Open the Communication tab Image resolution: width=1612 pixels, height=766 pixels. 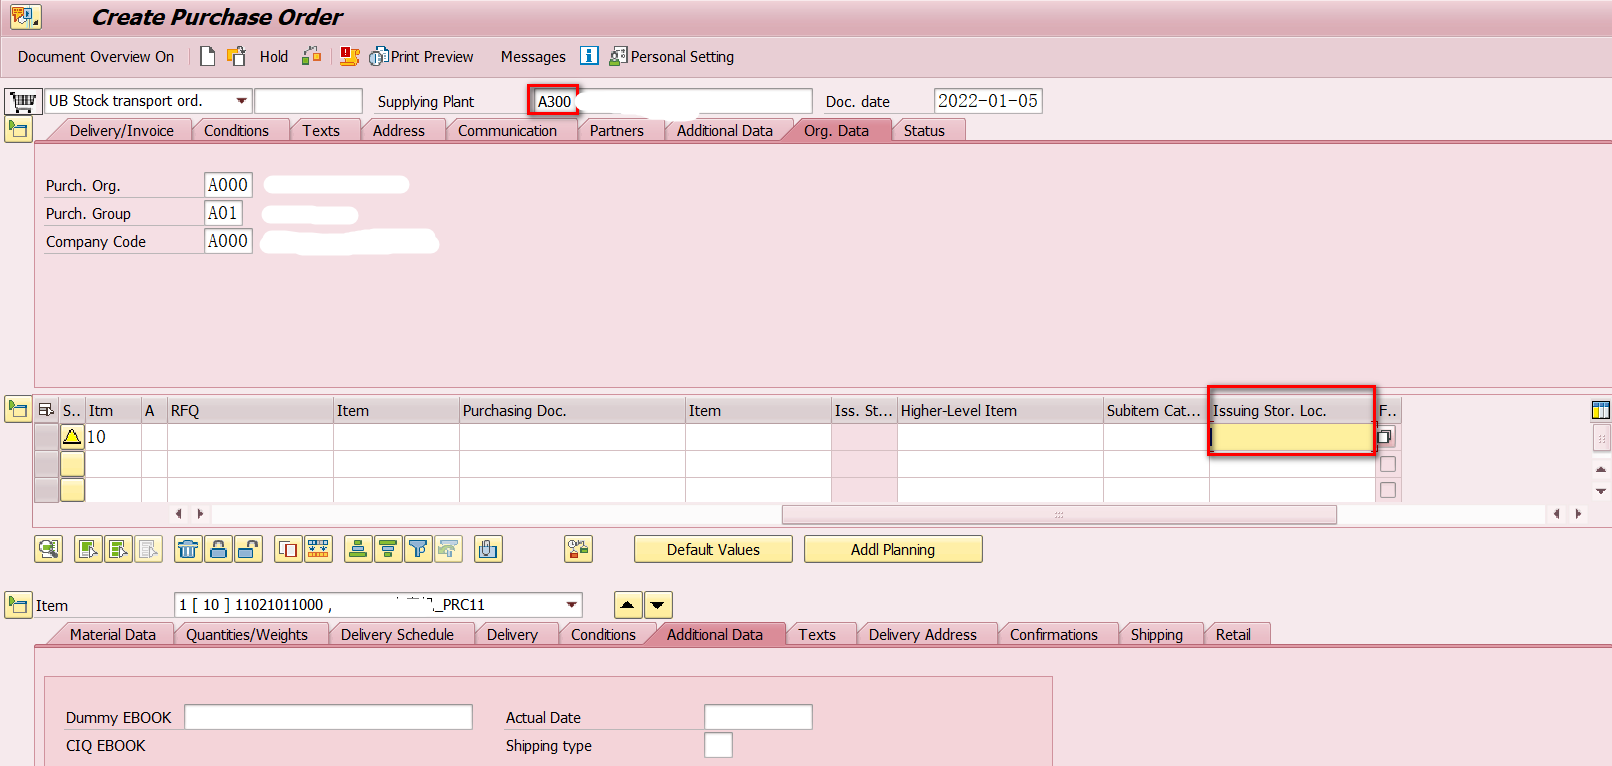(x=507, y=131)
